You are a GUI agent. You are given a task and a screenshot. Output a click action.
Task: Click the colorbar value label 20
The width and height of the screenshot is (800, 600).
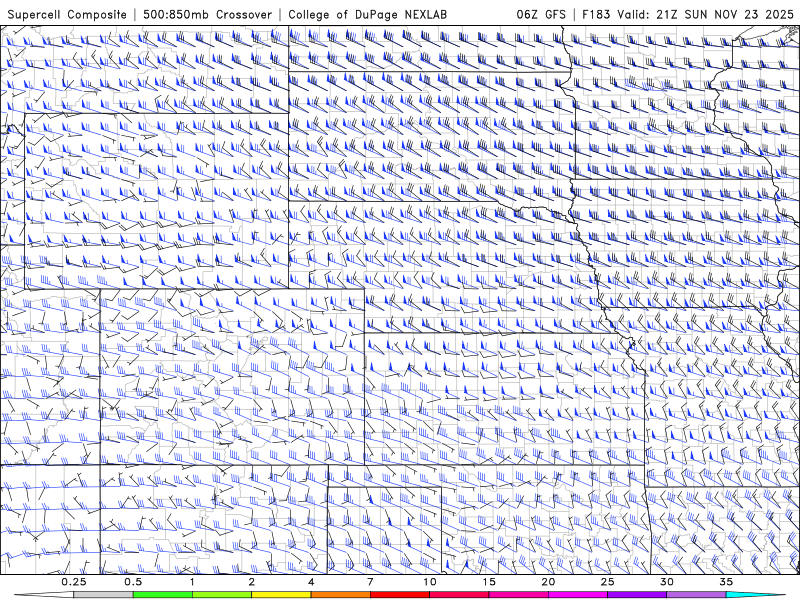548,582
